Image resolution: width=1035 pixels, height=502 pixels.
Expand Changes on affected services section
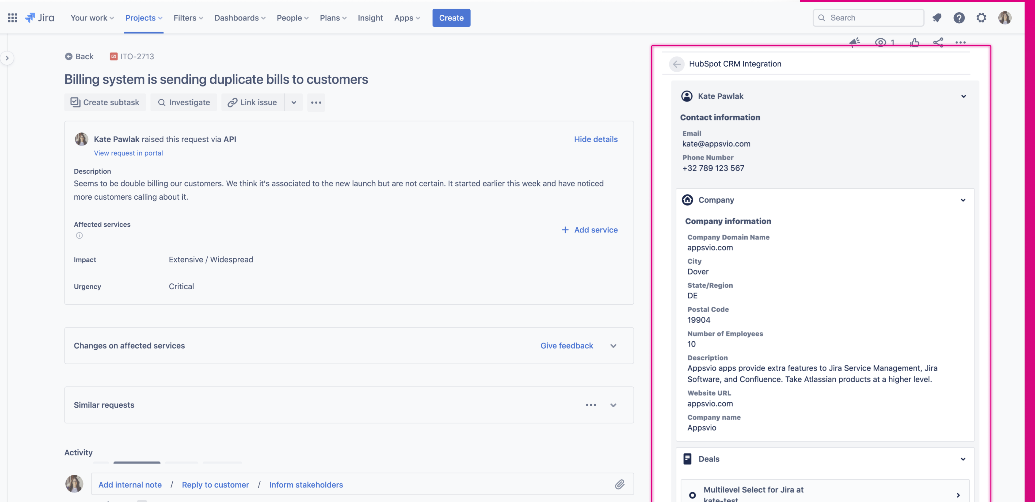pyautogui.click(x=613, y=346)
